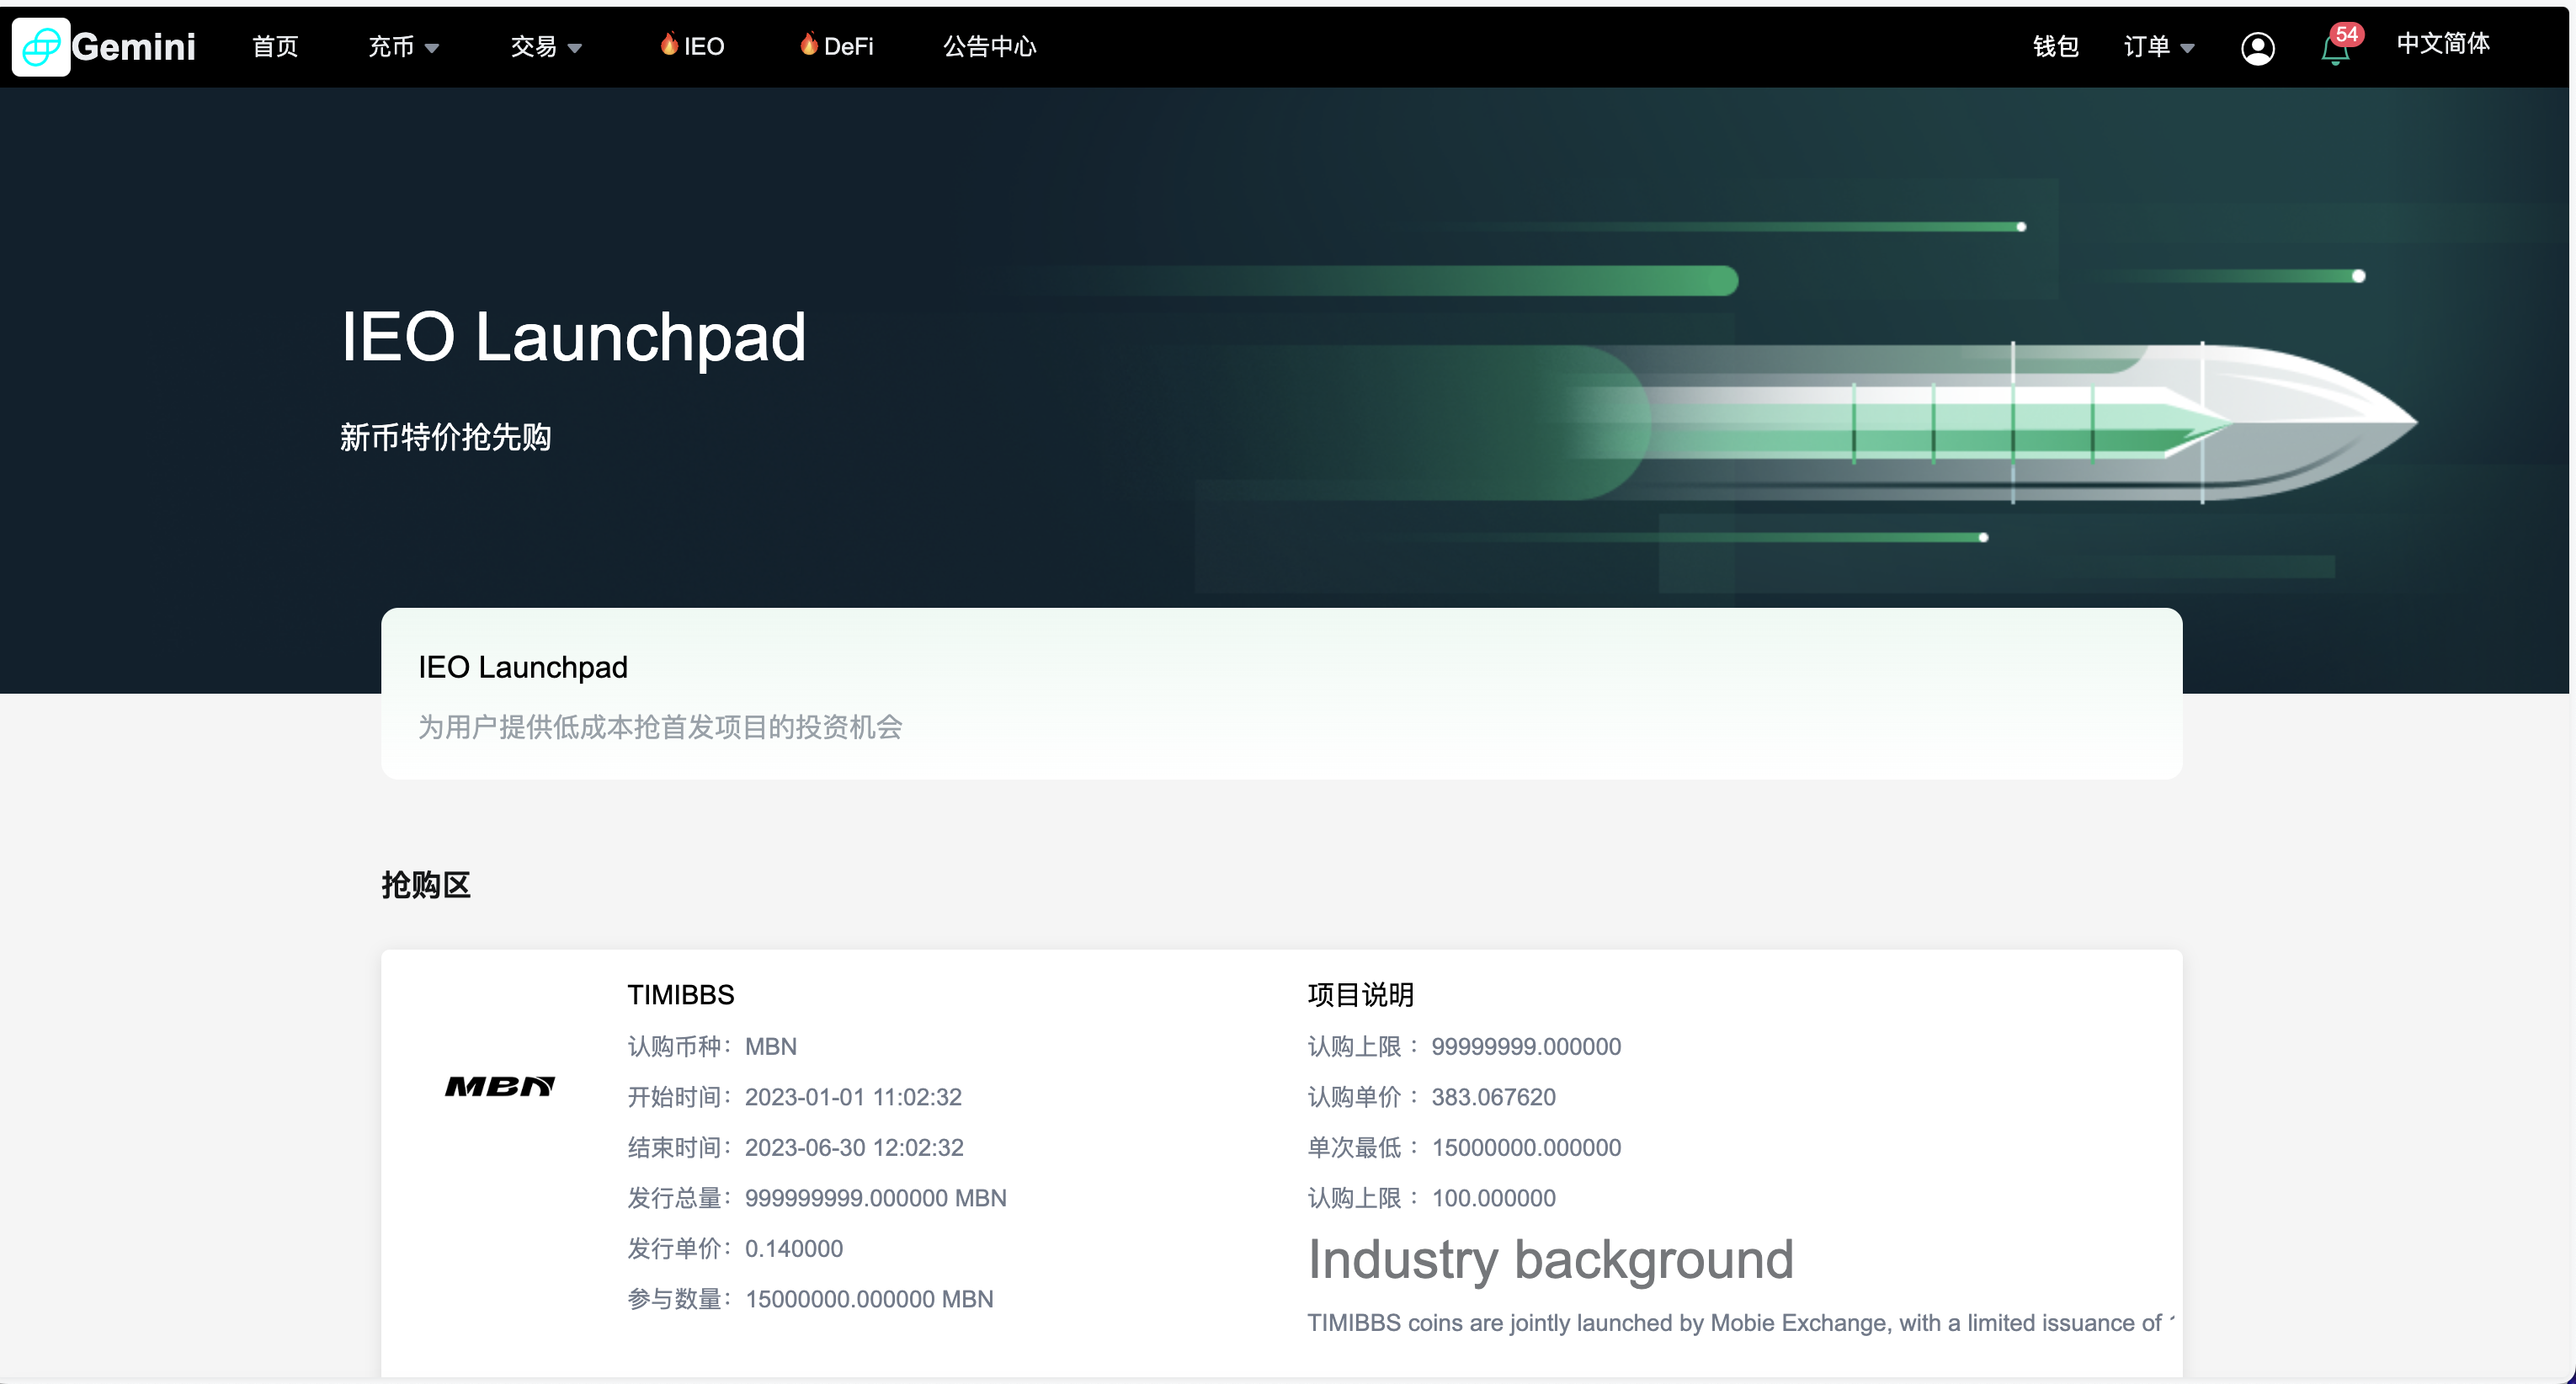
Task: Switch language via 中文简体
Action: pos(2442,44)
